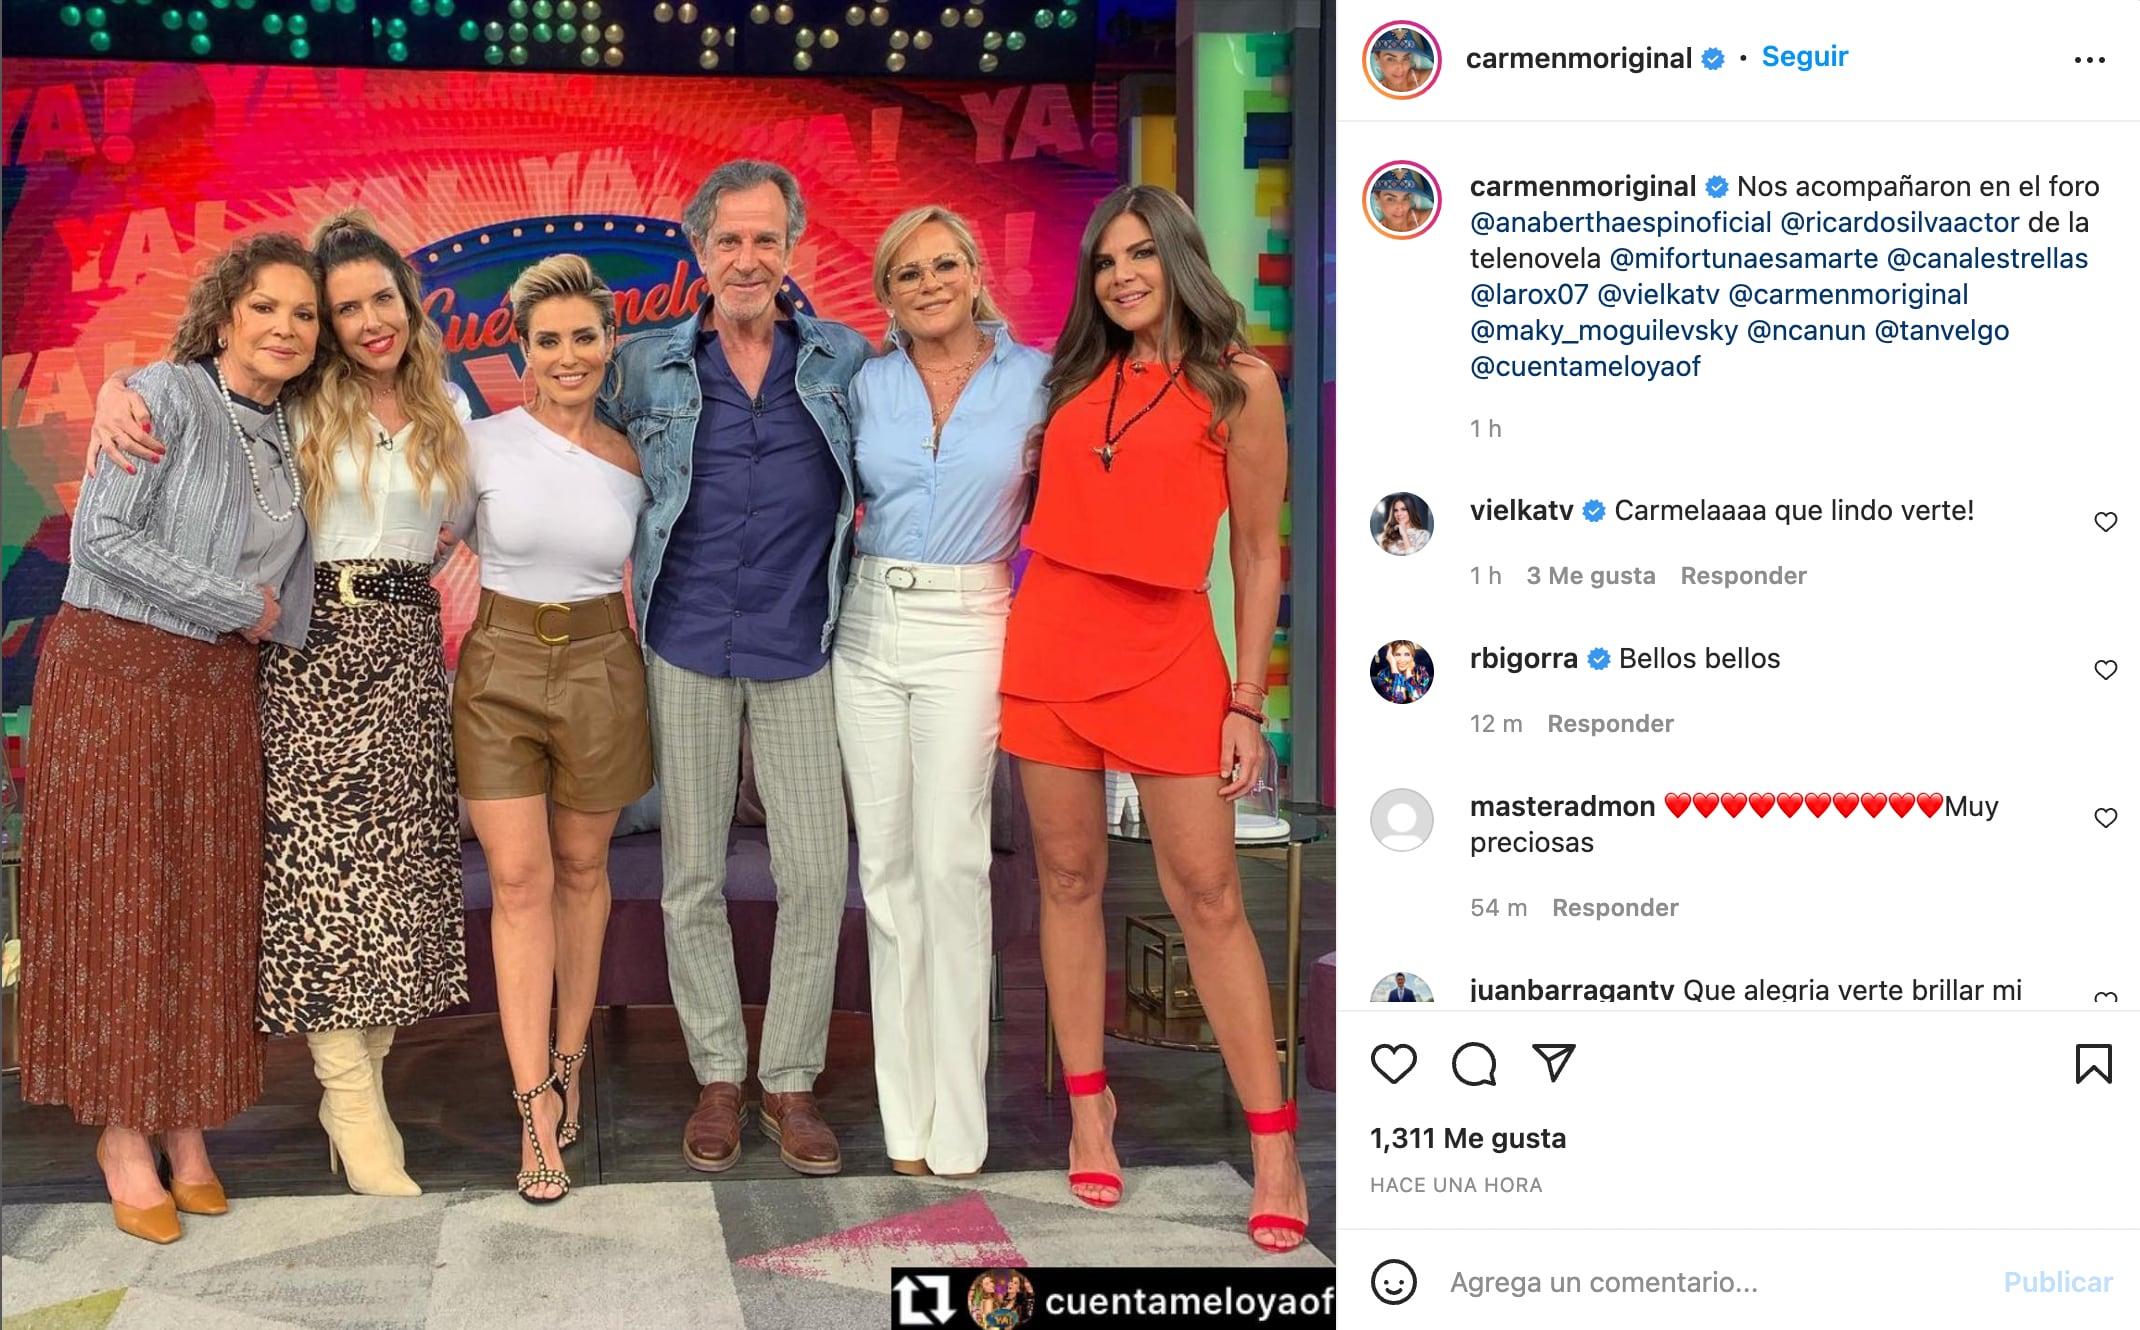Open comments via the speech bubble icon
This screenshot has width=2140, height=1330.
click(1474, 1064)
